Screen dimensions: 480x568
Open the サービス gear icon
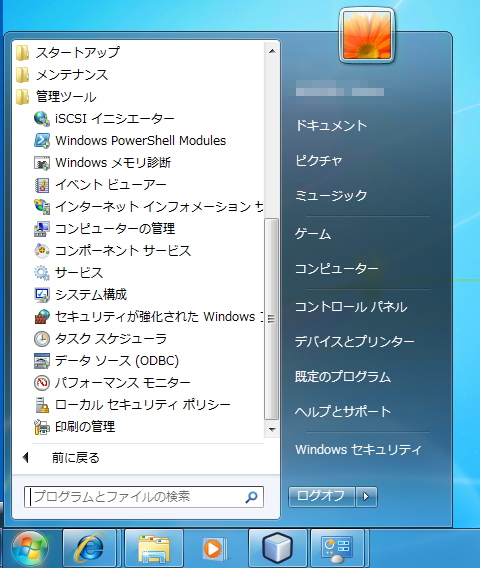click(x=42, y=273)
